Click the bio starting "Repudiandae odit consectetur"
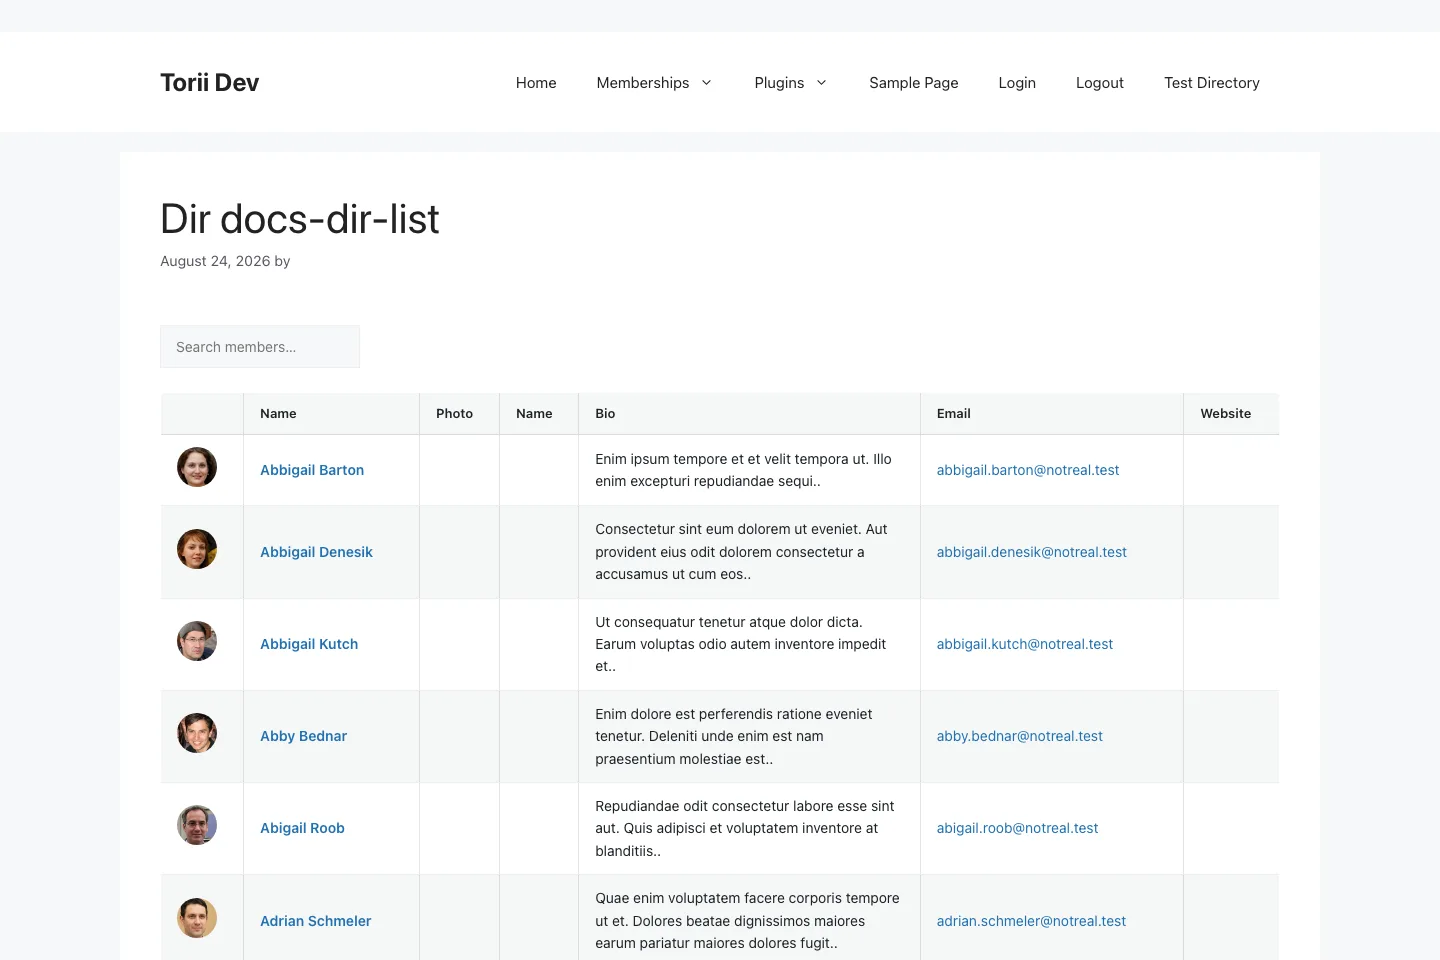The image size is (1440, 960). (745, 828)
